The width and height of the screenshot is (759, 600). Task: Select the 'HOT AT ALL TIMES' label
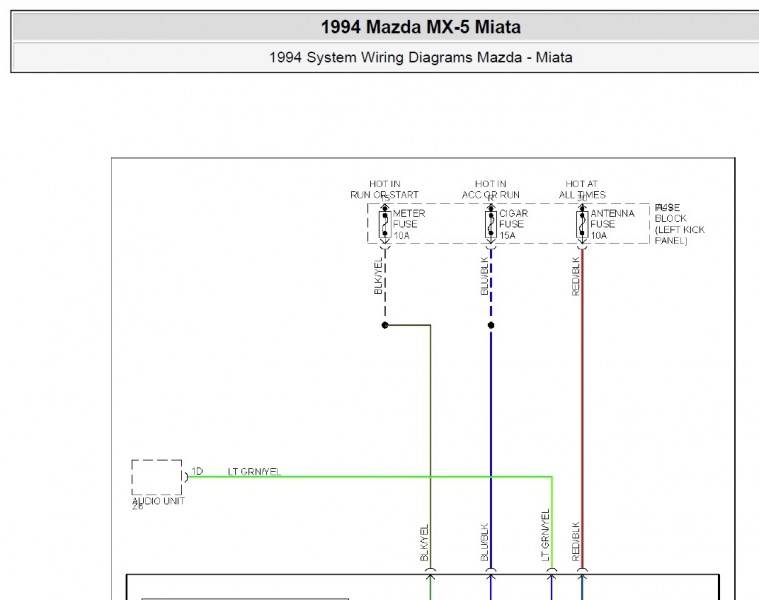pos(582,189)
